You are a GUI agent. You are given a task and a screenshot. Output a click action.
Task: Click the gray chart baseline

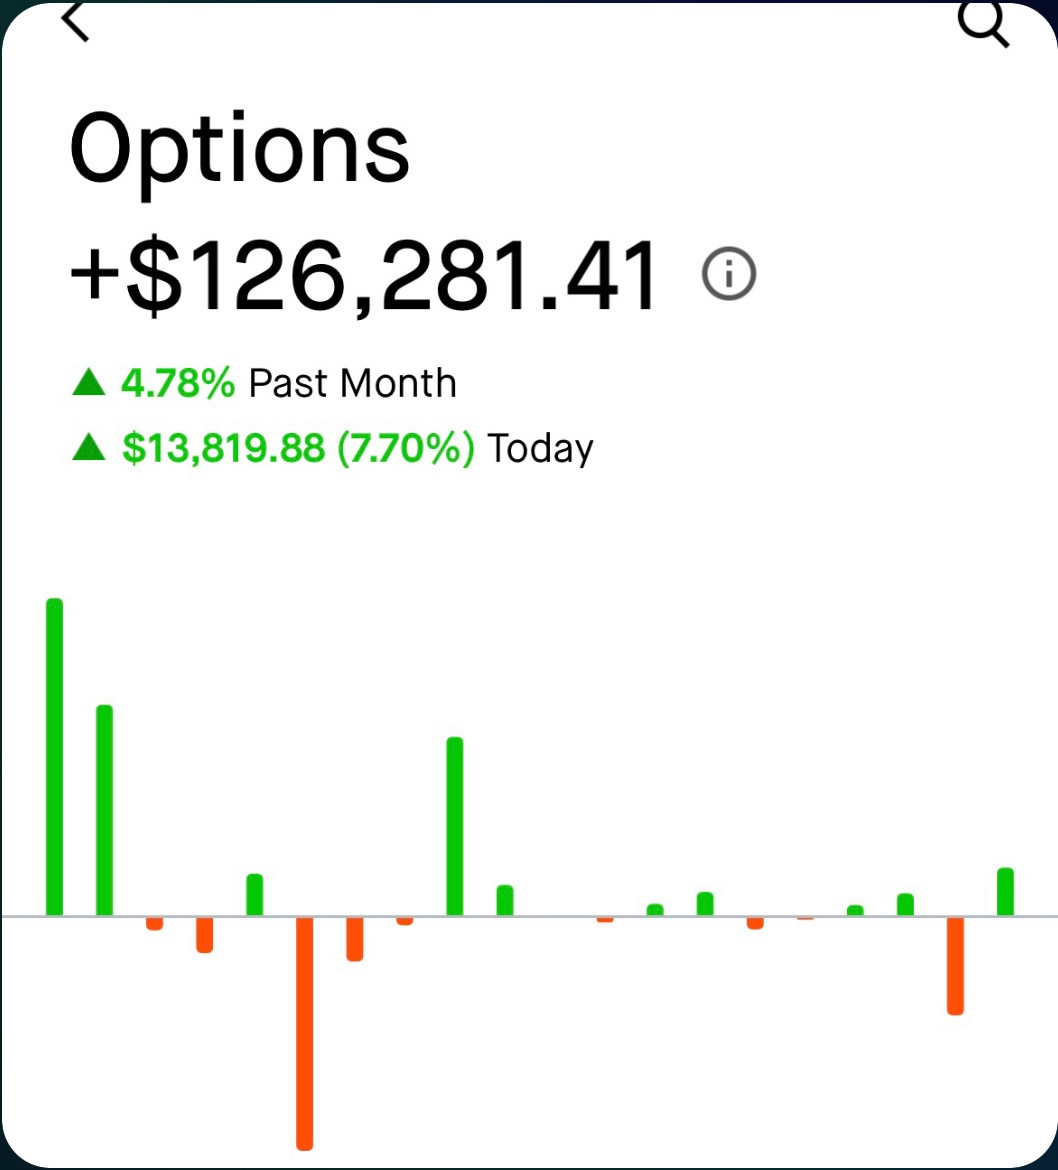click(529, 916)
